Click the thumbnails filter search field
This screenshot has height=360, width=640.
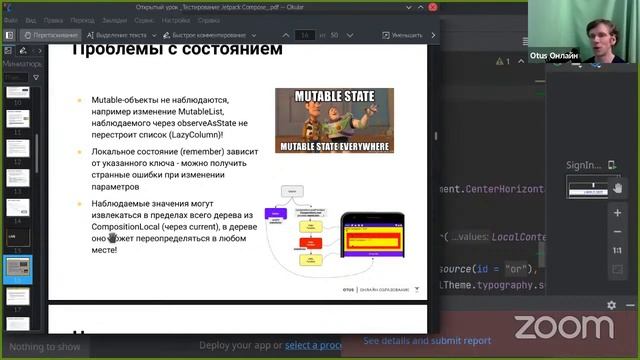[16, 77]
